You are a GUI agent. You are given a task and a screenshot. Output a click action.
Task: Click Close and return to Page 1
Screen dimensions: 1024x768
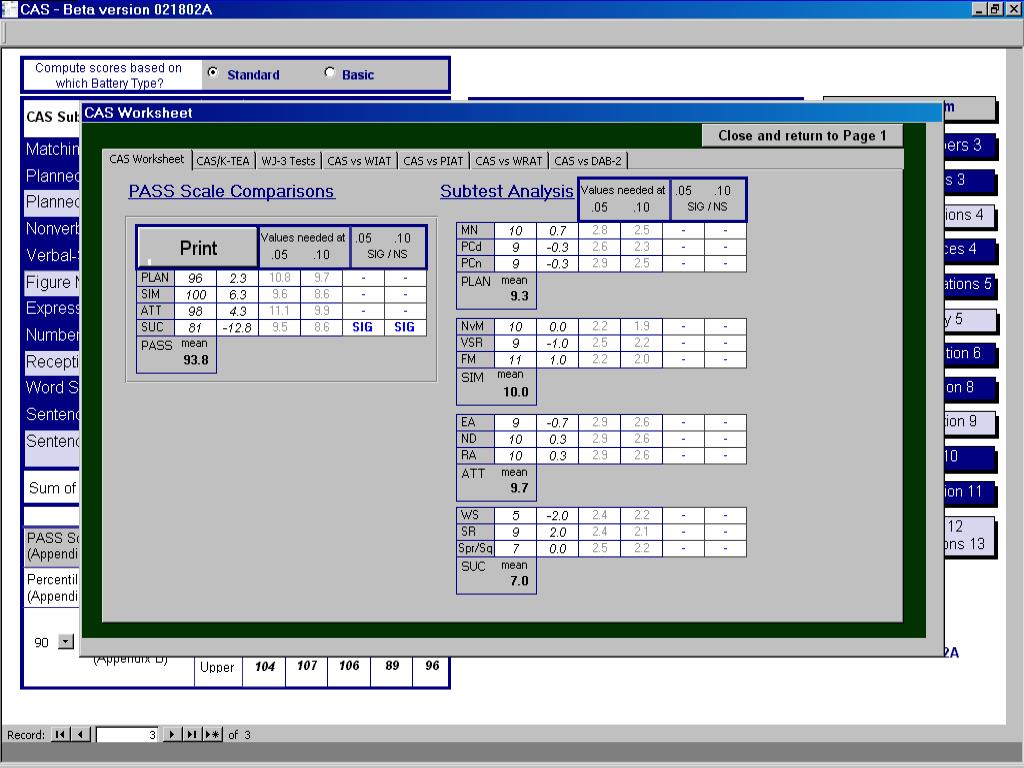point(802,136)
